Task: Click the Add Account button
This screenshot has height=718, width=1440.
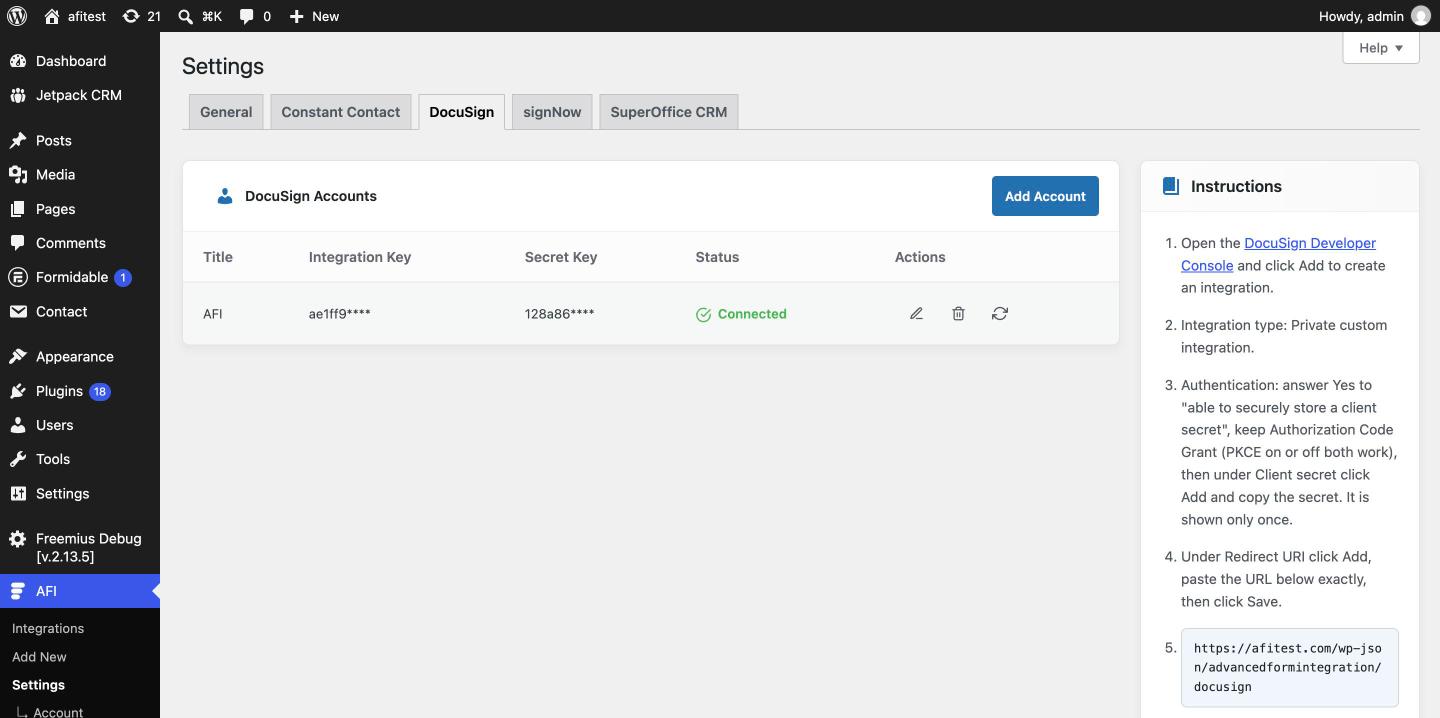Action: click(1045, 196)
